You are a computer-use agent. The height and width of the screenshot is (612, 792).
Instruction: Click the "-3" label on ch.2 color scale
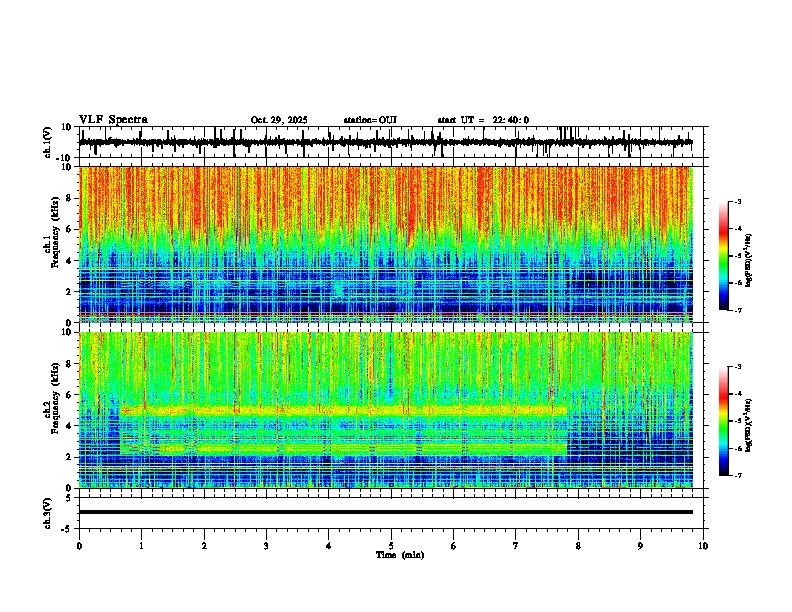tap(737, 367)
